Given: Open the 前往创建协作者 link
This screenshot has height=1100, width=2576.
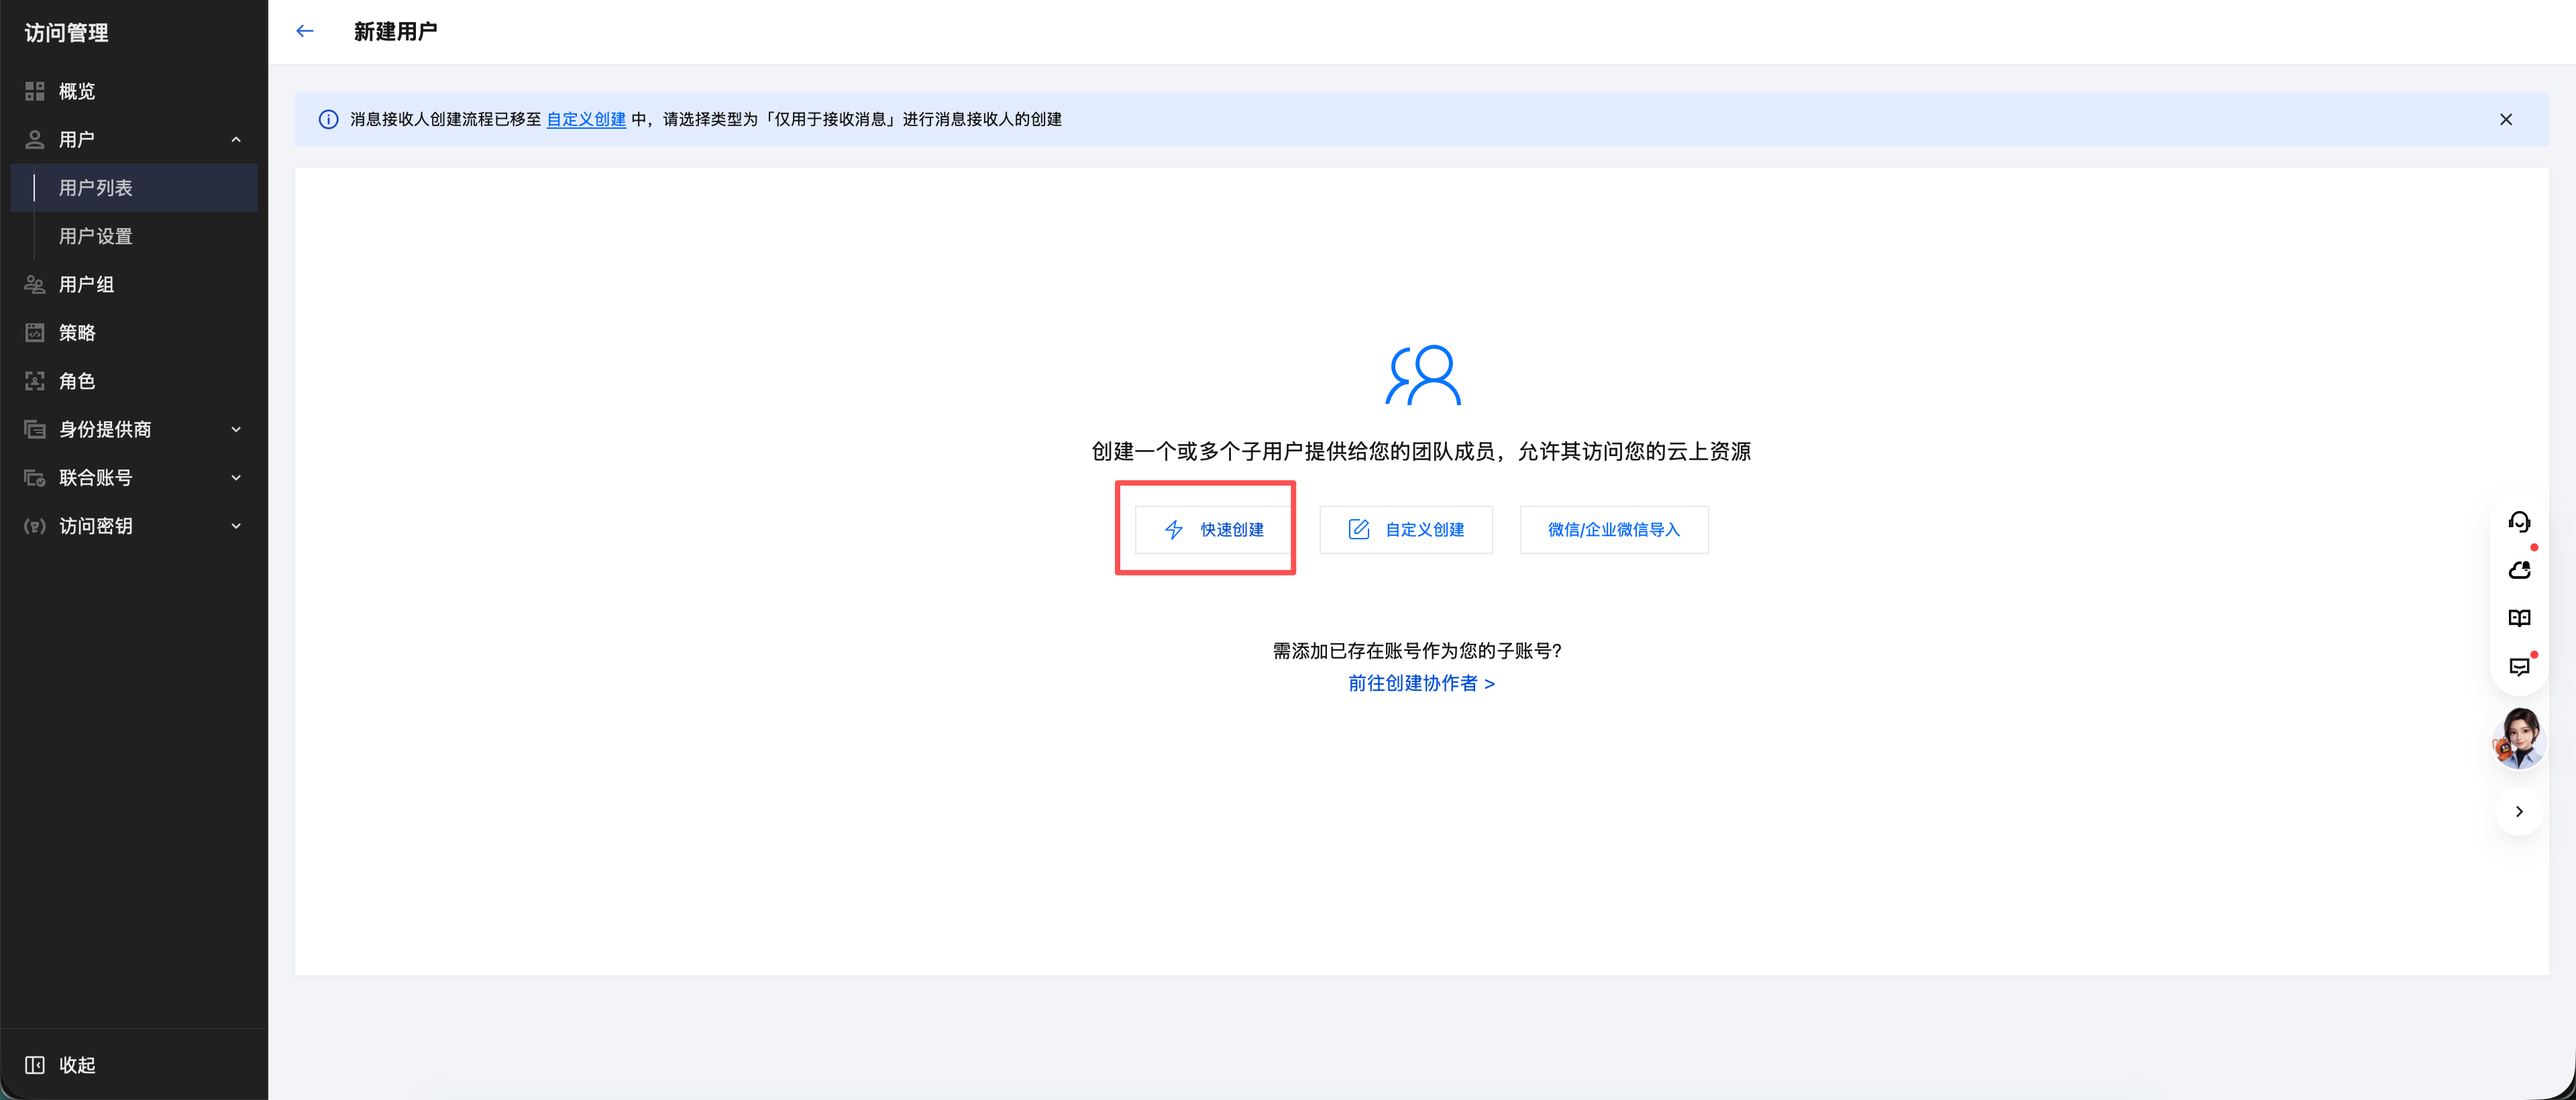Looking at the screenshot, I should (1421, 683).
